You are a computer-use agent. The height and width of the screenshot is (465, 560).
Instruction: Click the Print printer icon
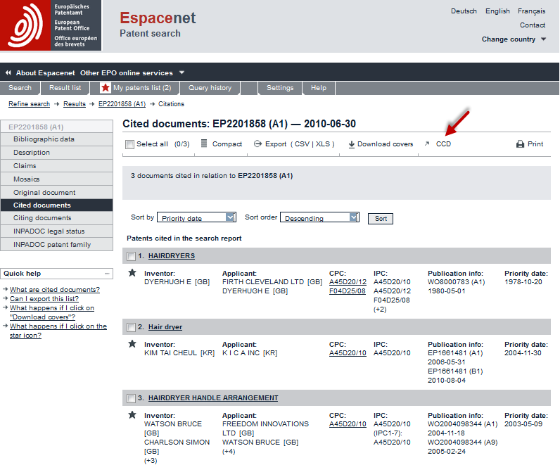coord(520,144)
